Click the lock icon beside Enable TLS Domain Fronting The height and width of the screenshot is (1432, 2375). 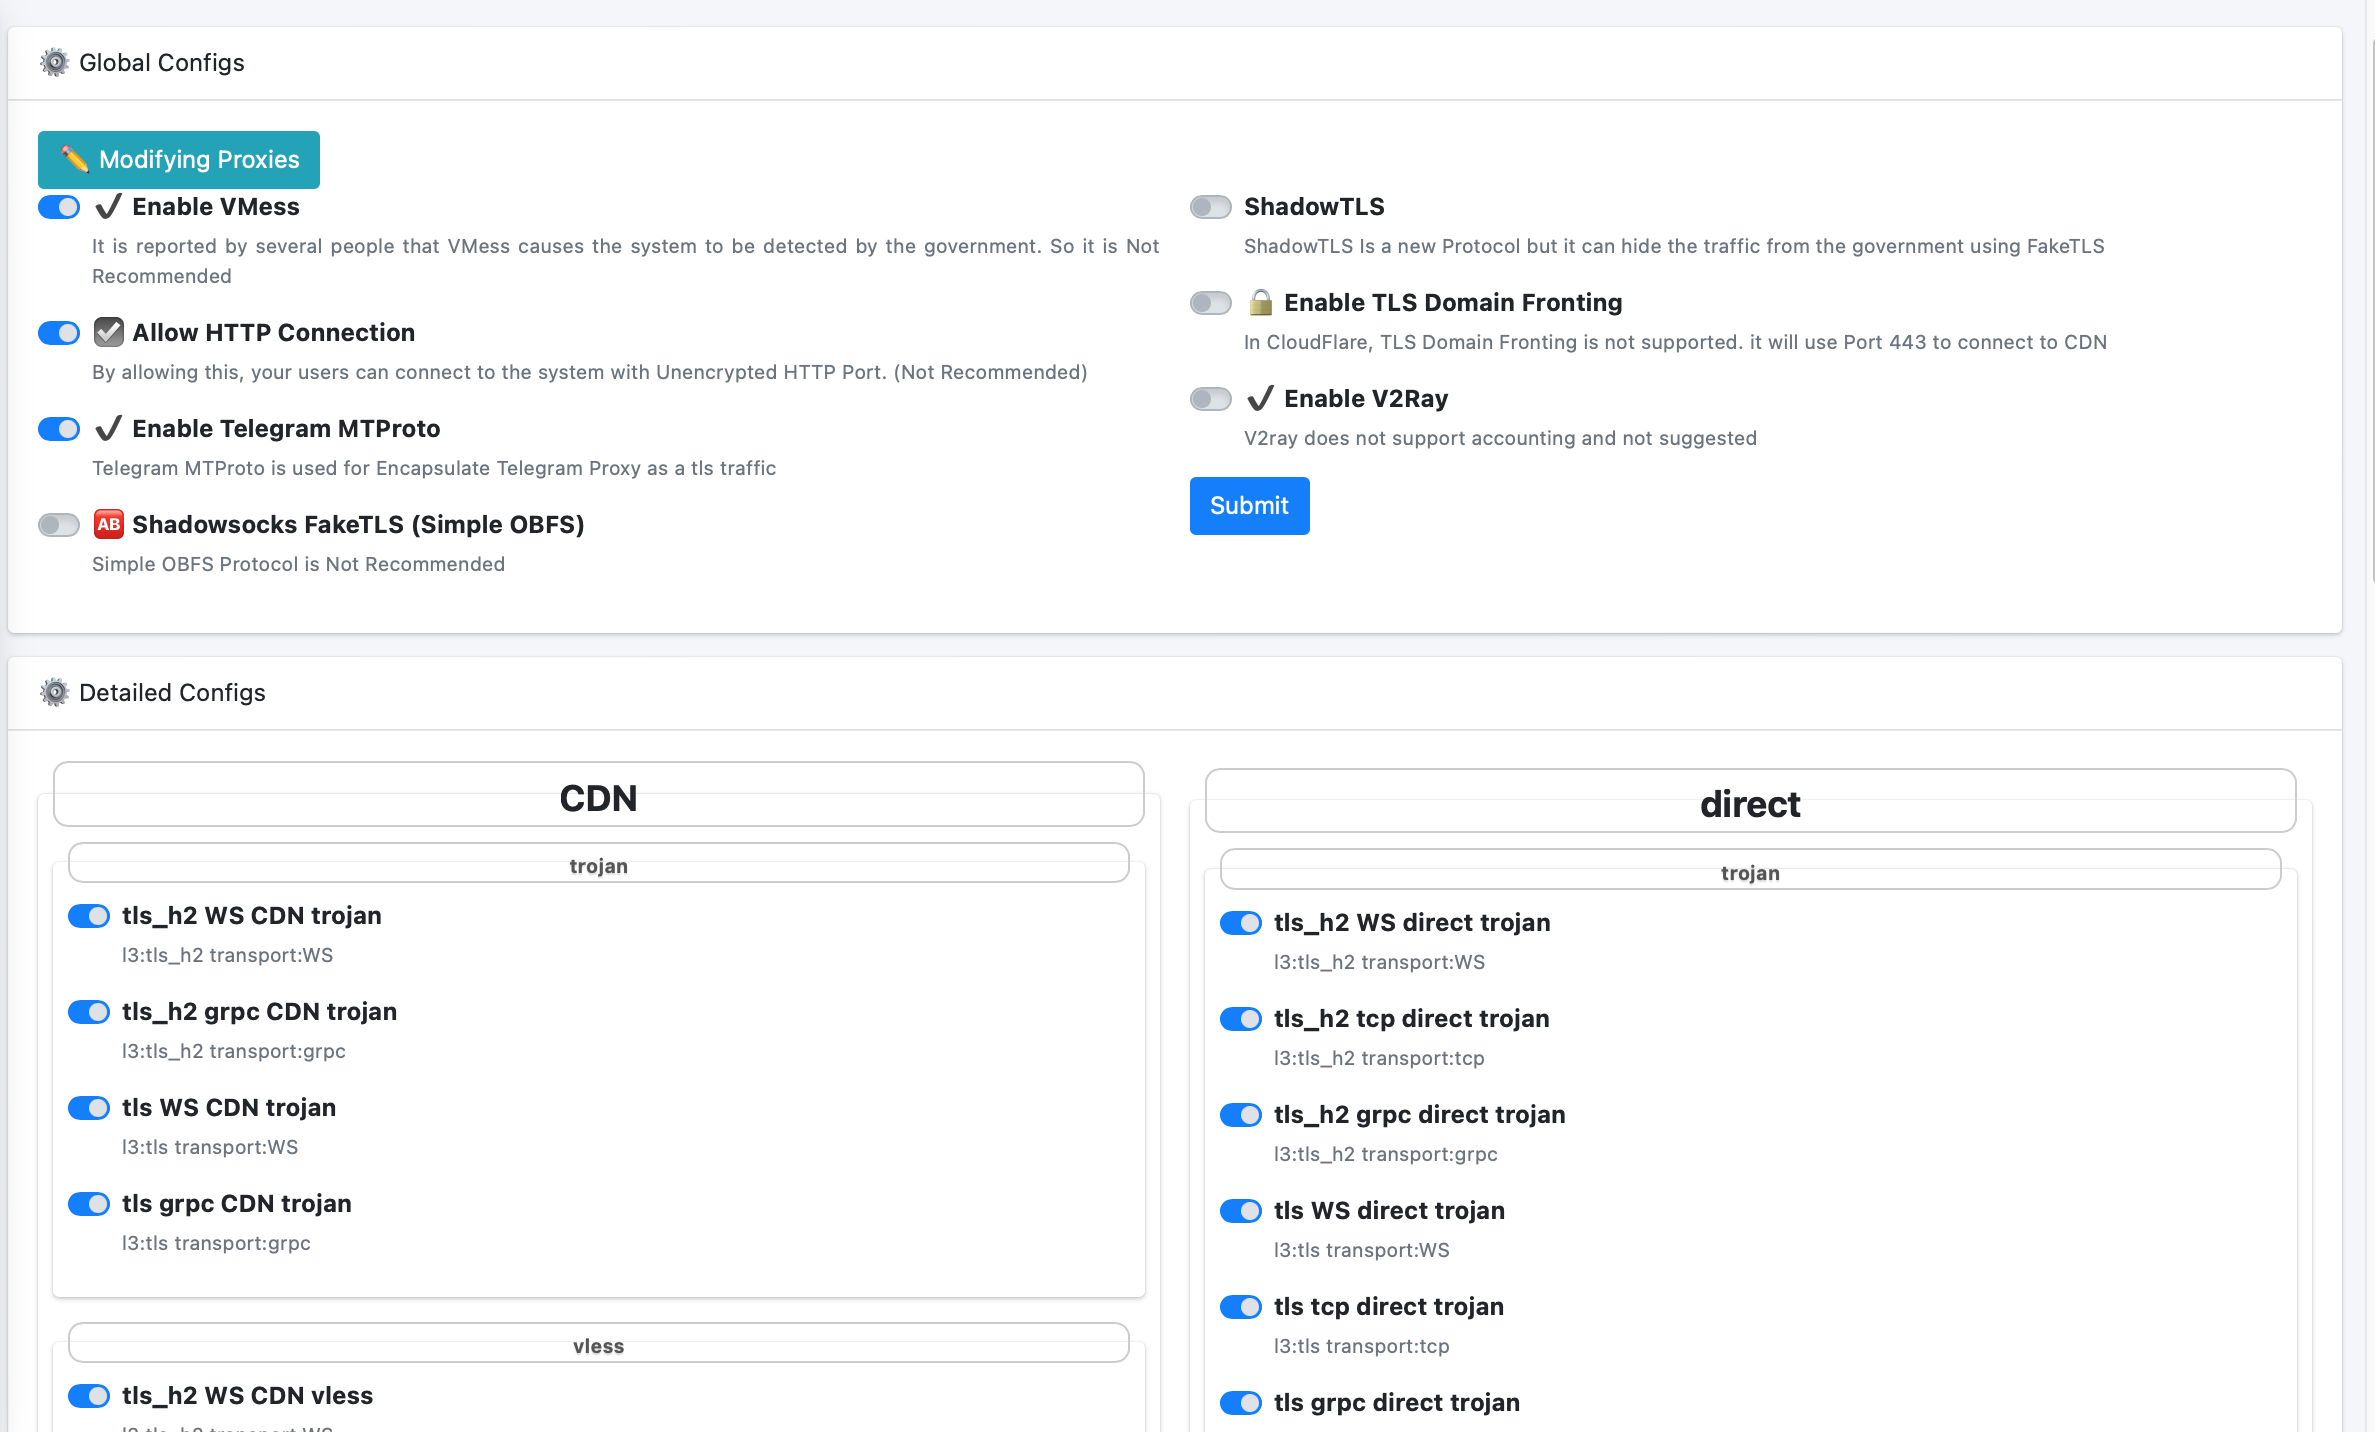click(1260, 302)
